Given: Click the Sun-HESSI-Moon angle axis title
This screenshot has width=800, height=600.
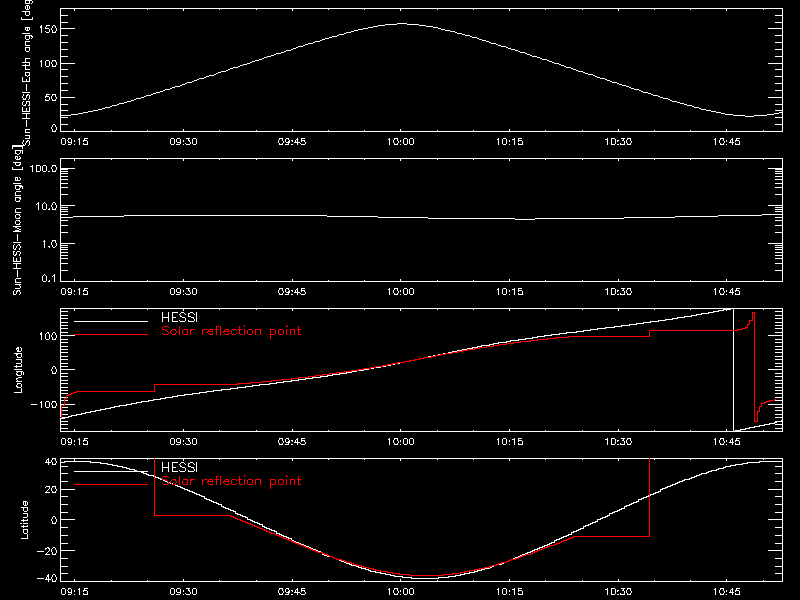Looking at the screenshot, I should tap(17, 220).
